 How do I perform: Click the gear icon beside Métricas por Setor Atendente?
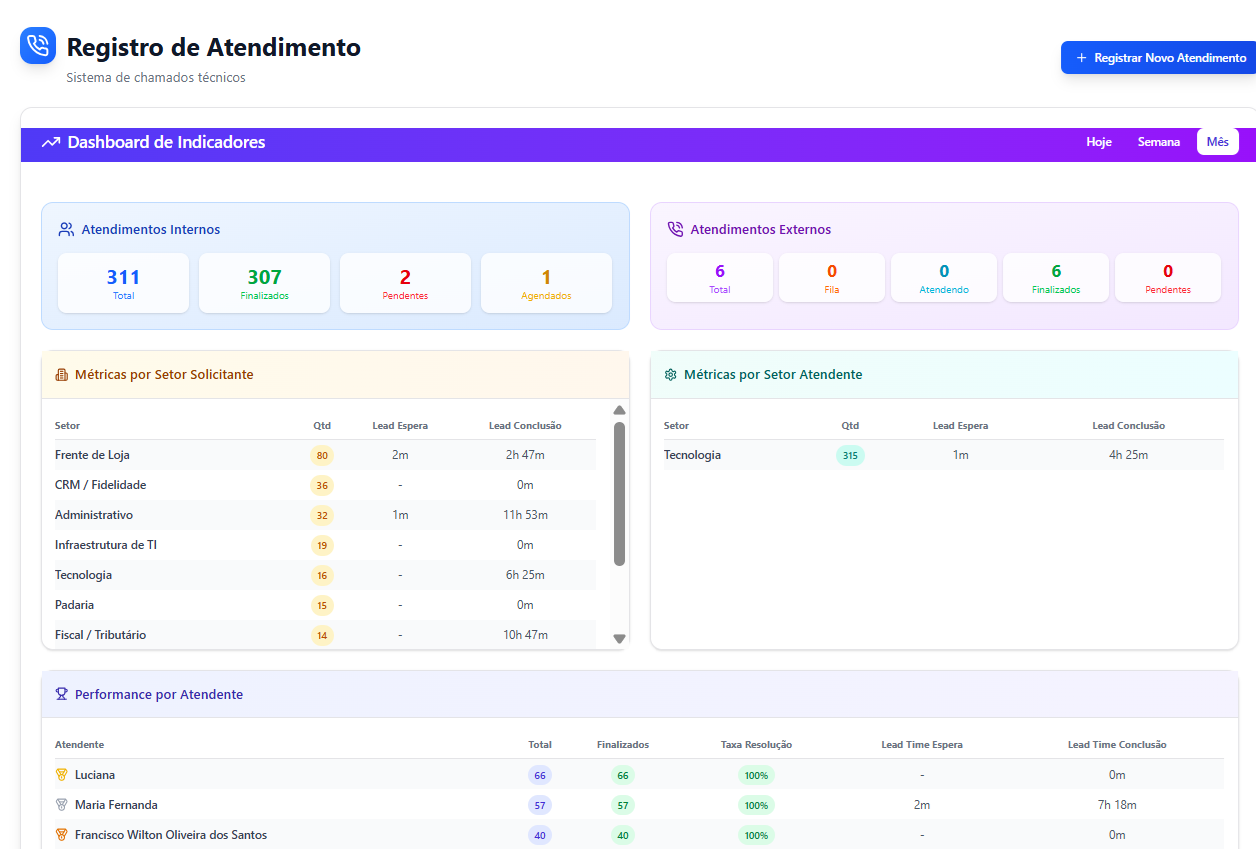tap(671, 375)
